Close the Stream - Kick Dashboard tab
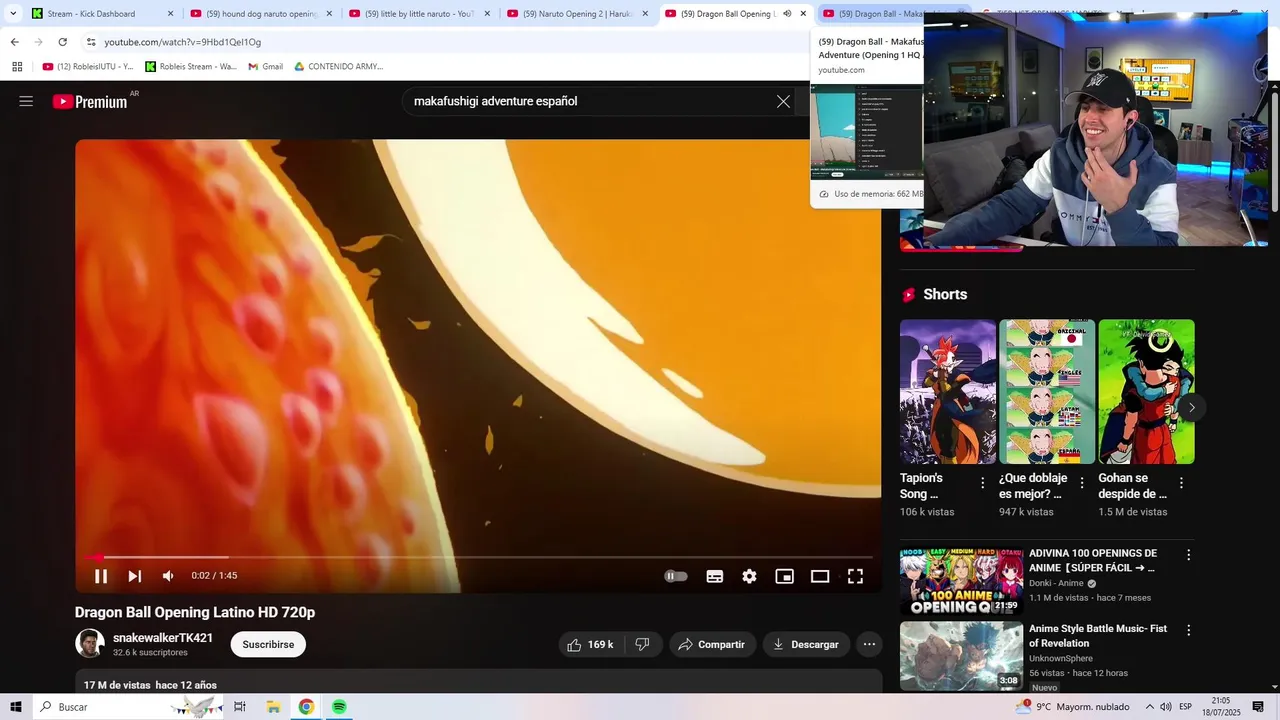Viewport: 1280px width, 720px height. click(x=170, y=14)
